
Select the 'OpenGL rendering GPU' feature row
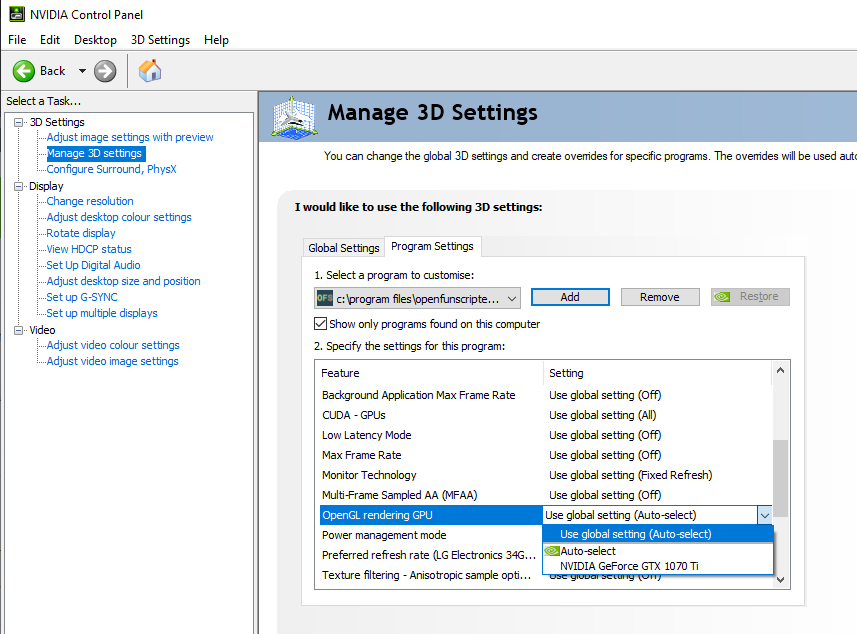(x=431, y=515)
